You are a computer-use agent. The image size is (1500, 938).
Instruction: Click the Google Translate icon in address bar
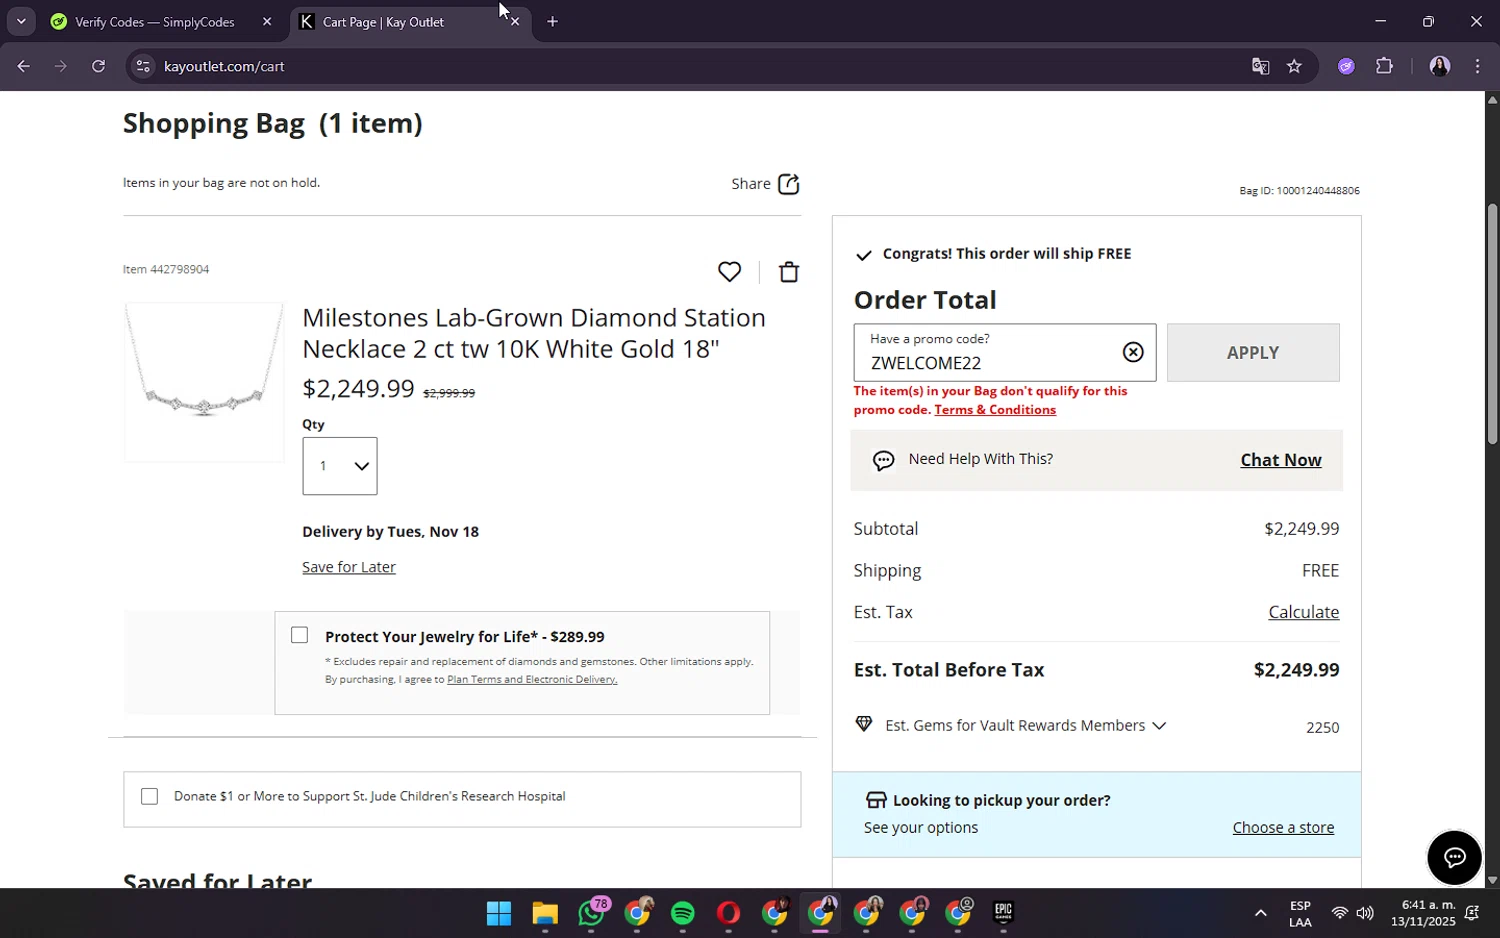1260,66
